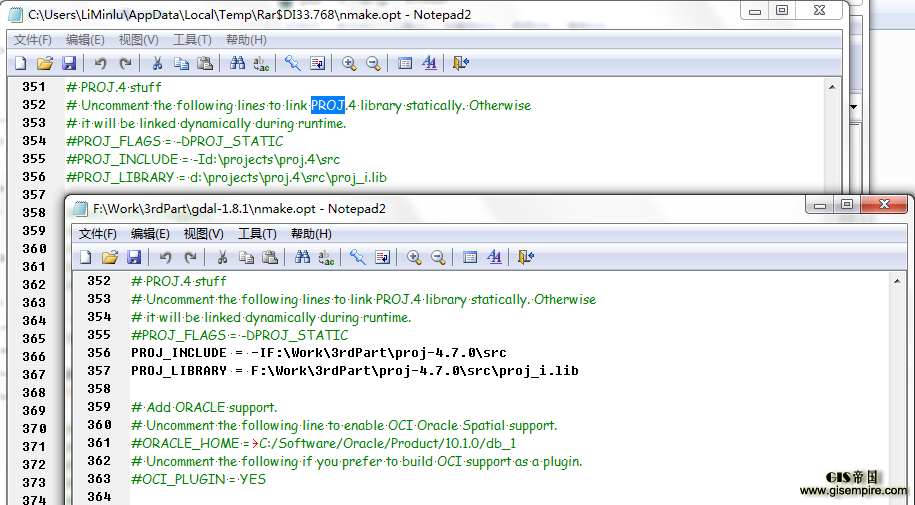Replace icon in front gdal-1.8.1 window
This screenshot has height=505, width=915.
click(x=326, y=257)
